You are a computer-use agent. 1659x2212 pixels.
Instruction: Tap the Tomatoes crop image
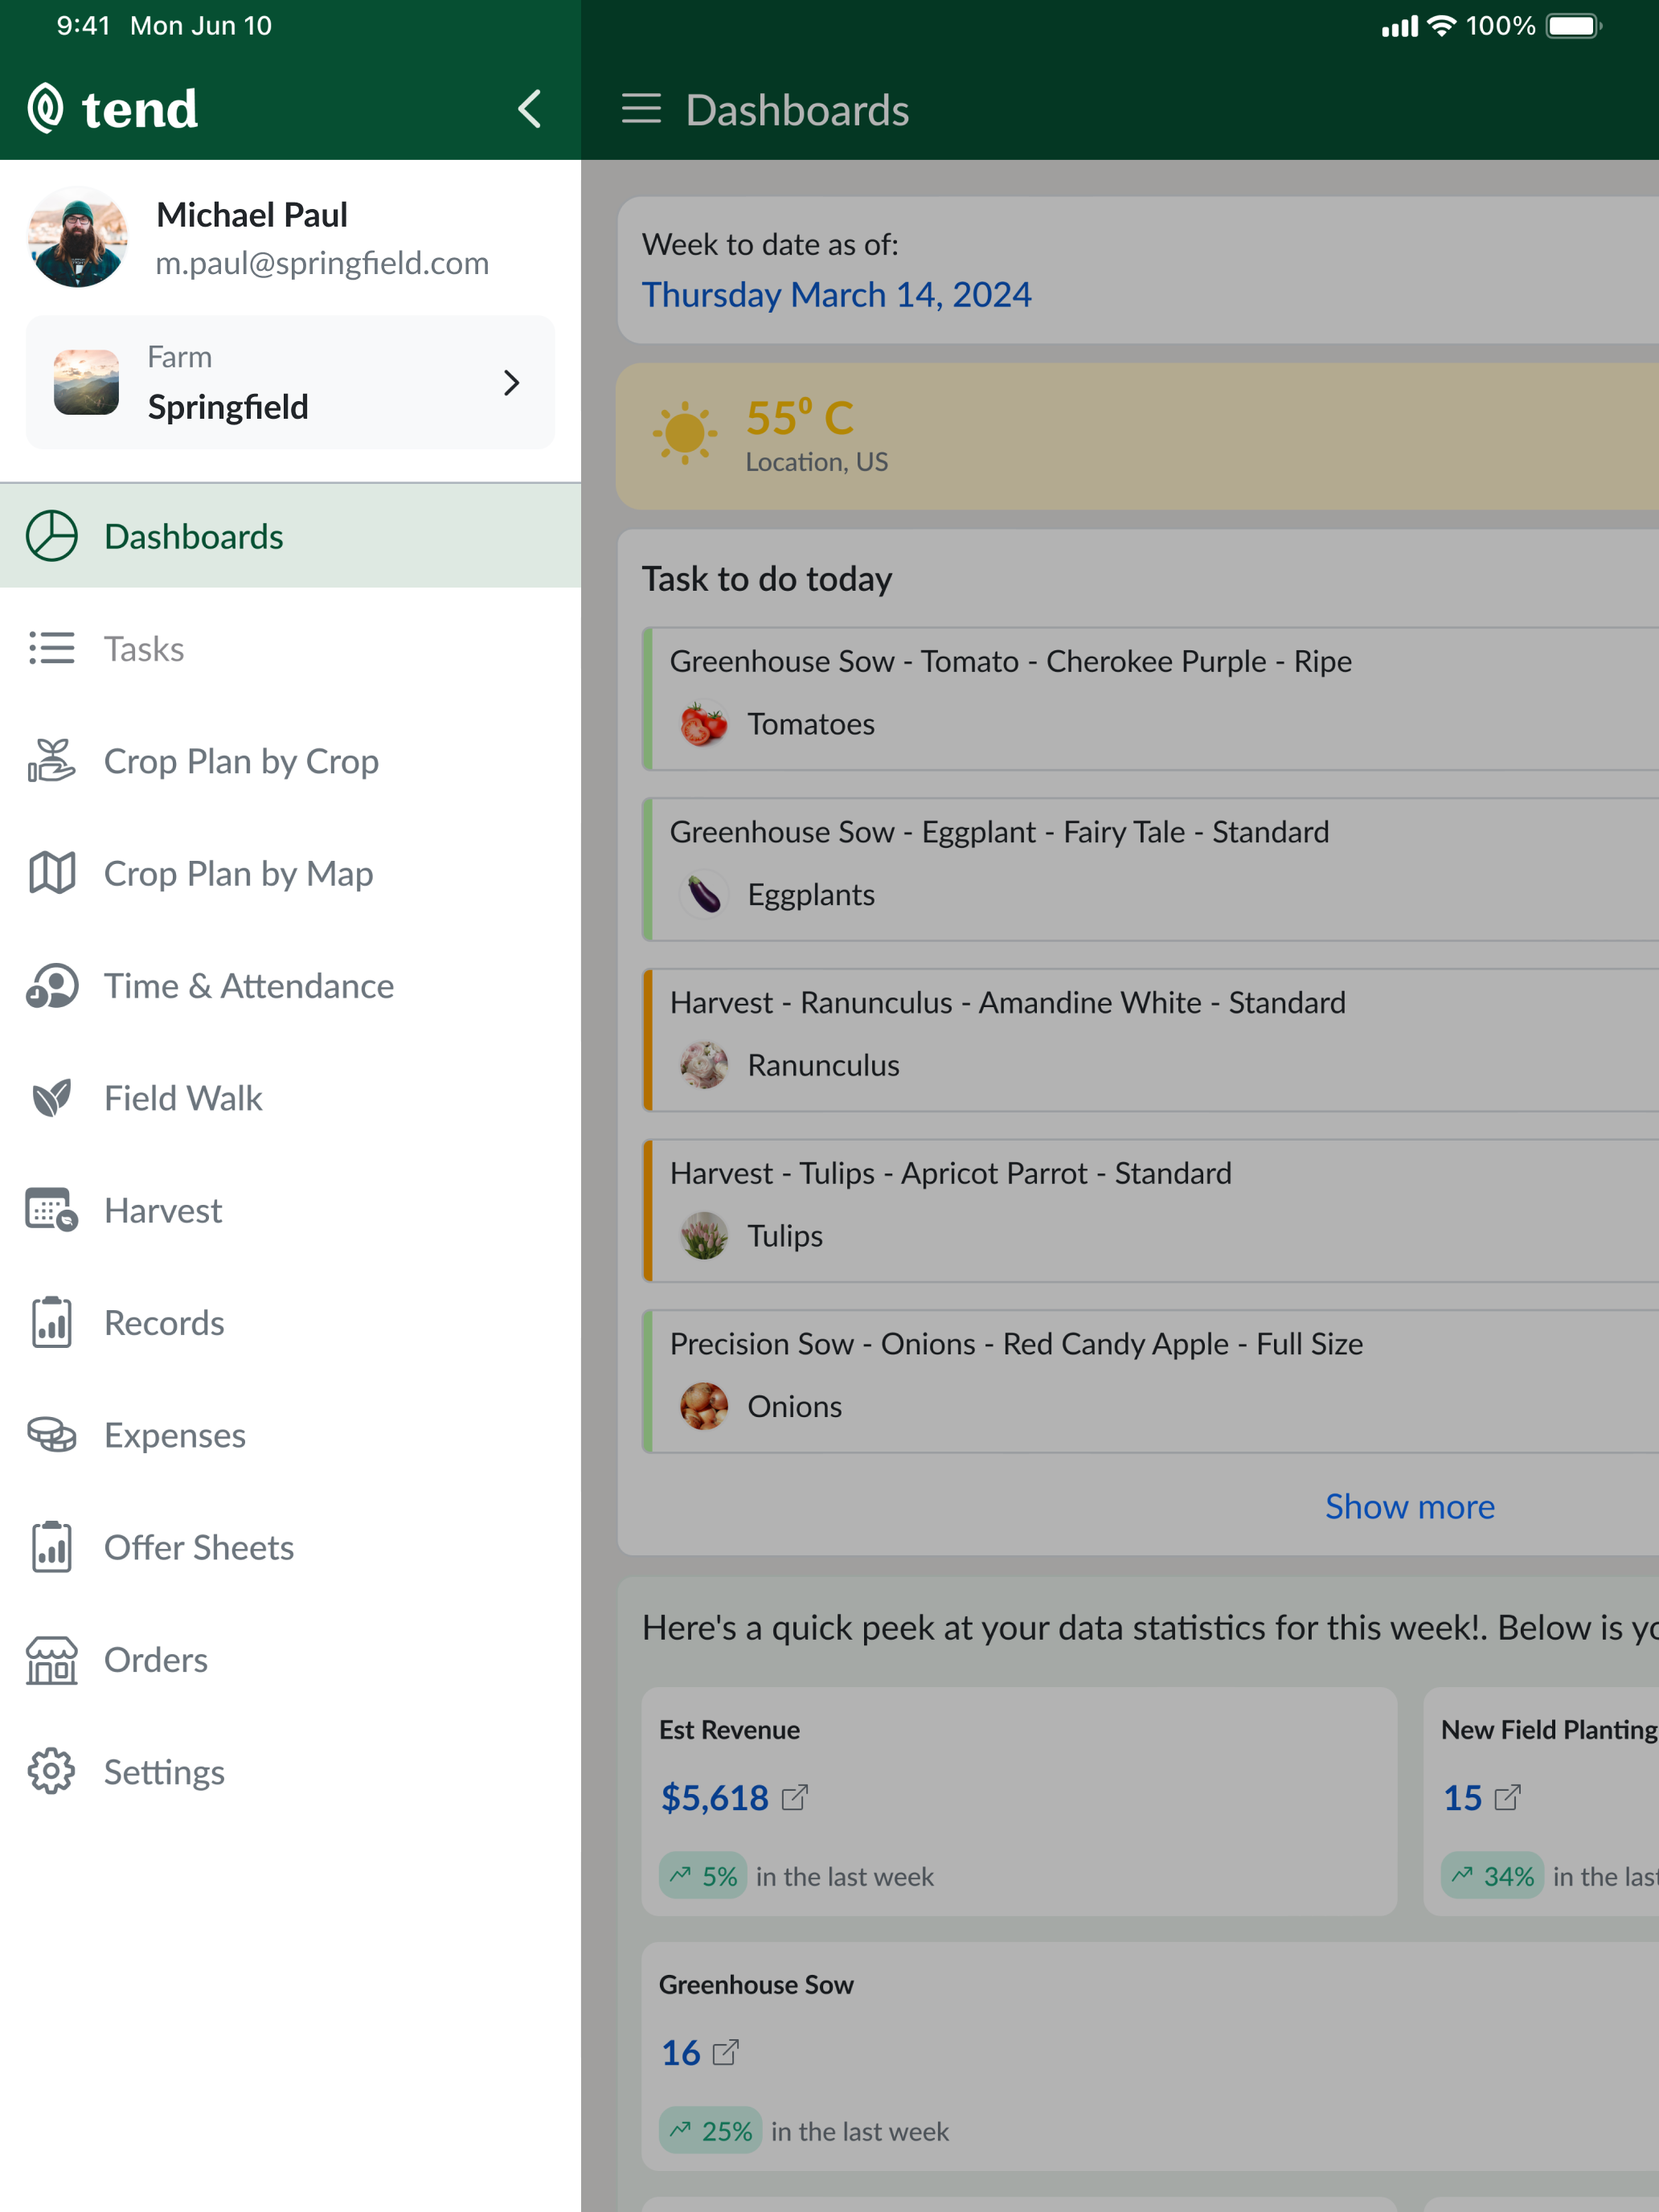point(704,724)
